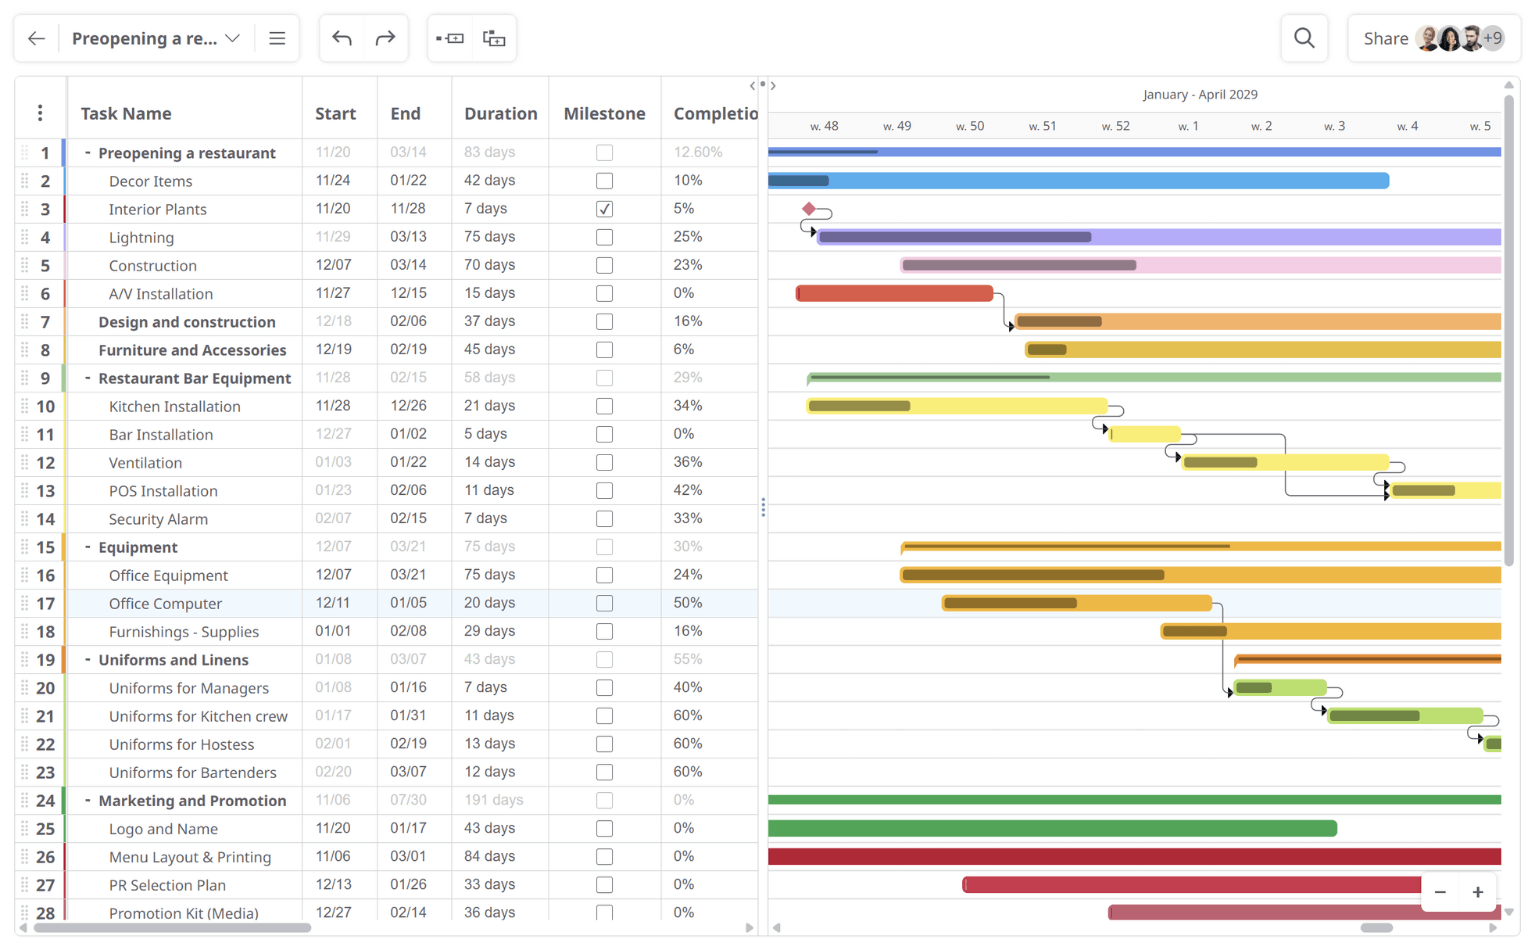This screenshot has width=1536, height=950.
Task: Open the project name dropdown
Action: pyautogui.click(x=232, y=38)
